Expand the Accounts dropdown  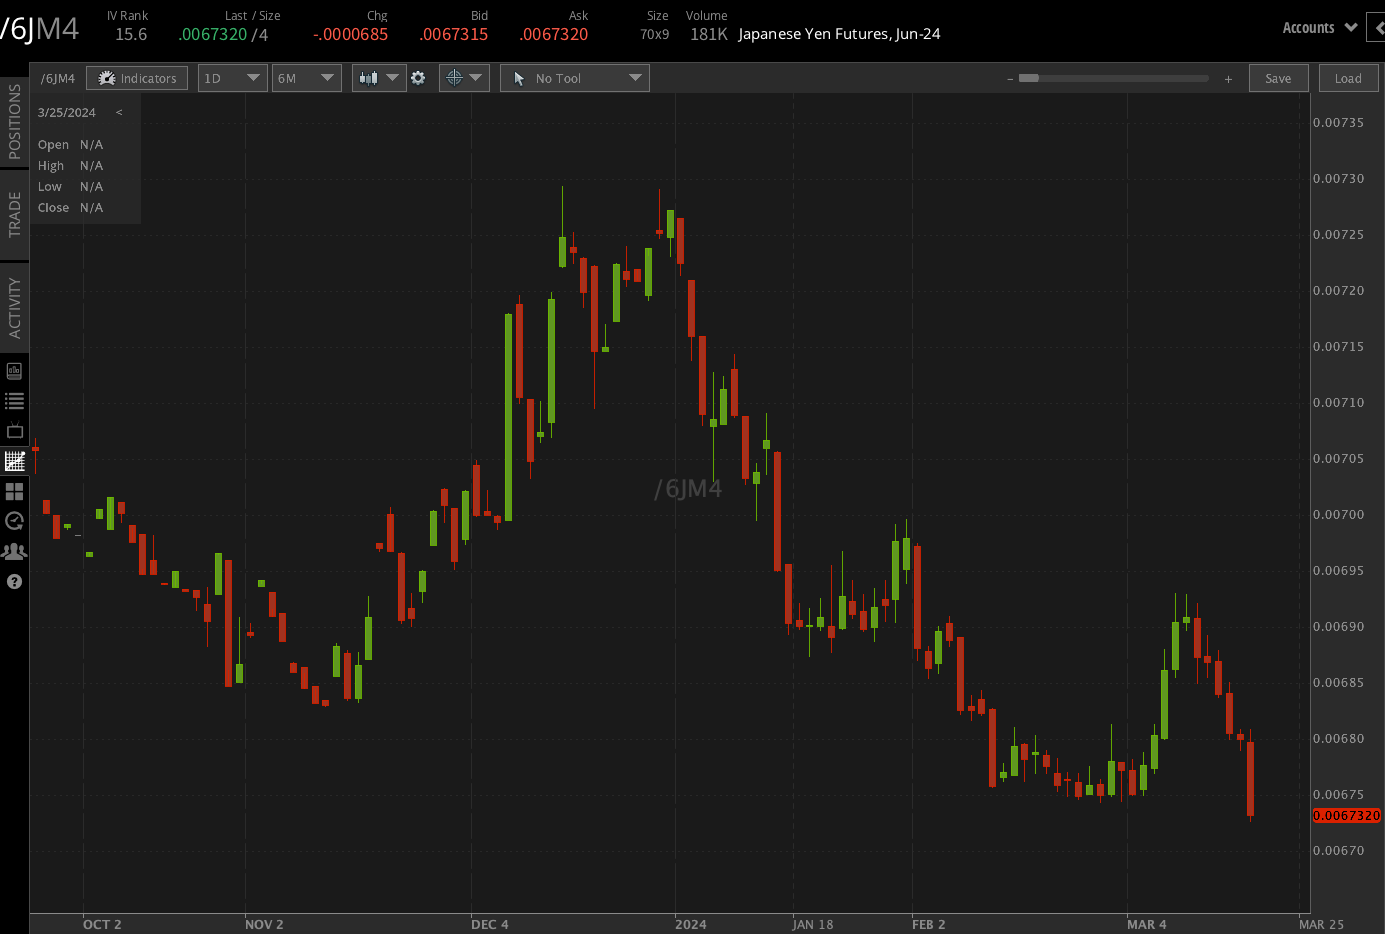click(x=1318, y=27)
